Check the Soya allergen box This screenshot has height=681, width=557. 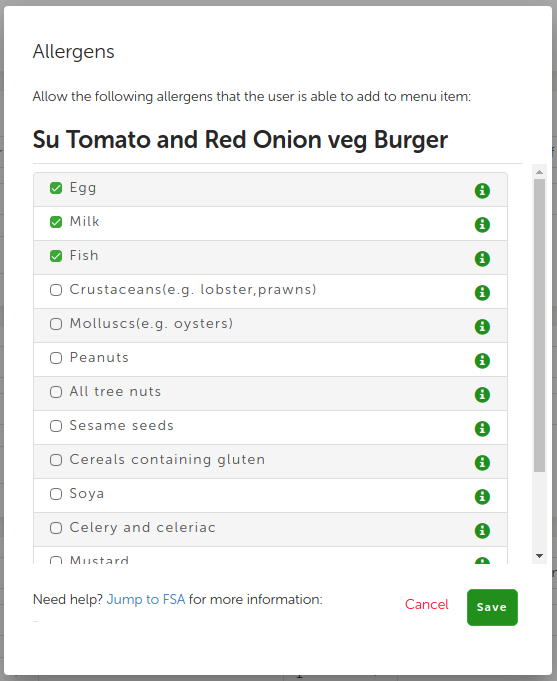(x=56, y=494)
